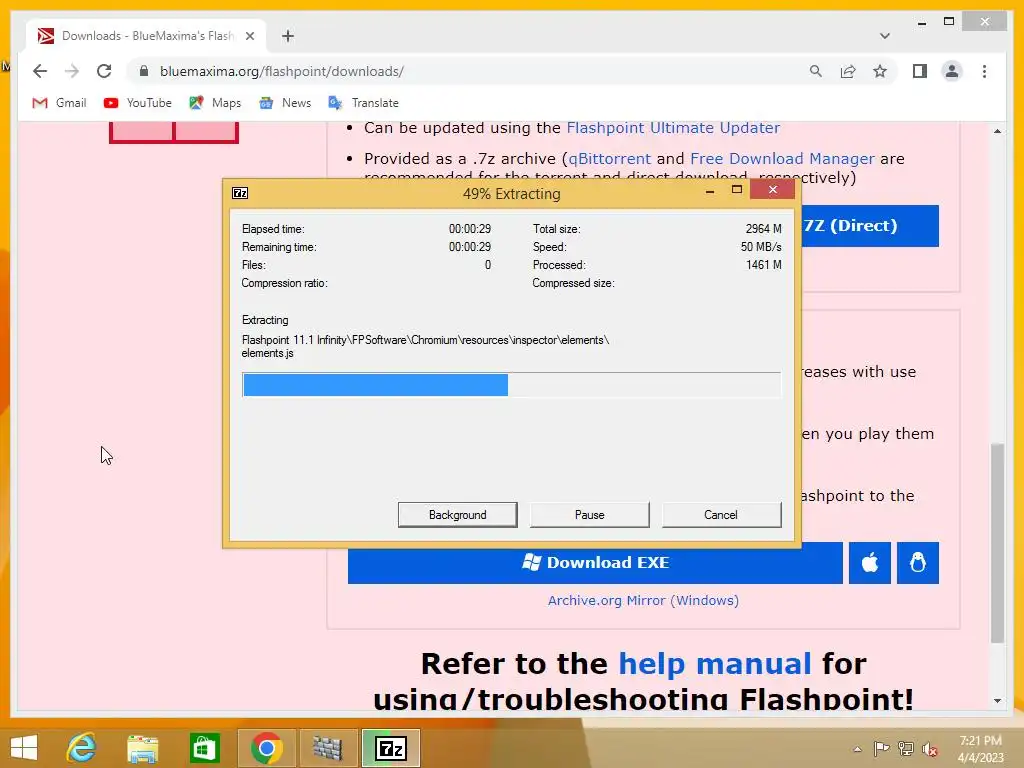Open the zoom magnifier icon in address bar

pos(816,71)
